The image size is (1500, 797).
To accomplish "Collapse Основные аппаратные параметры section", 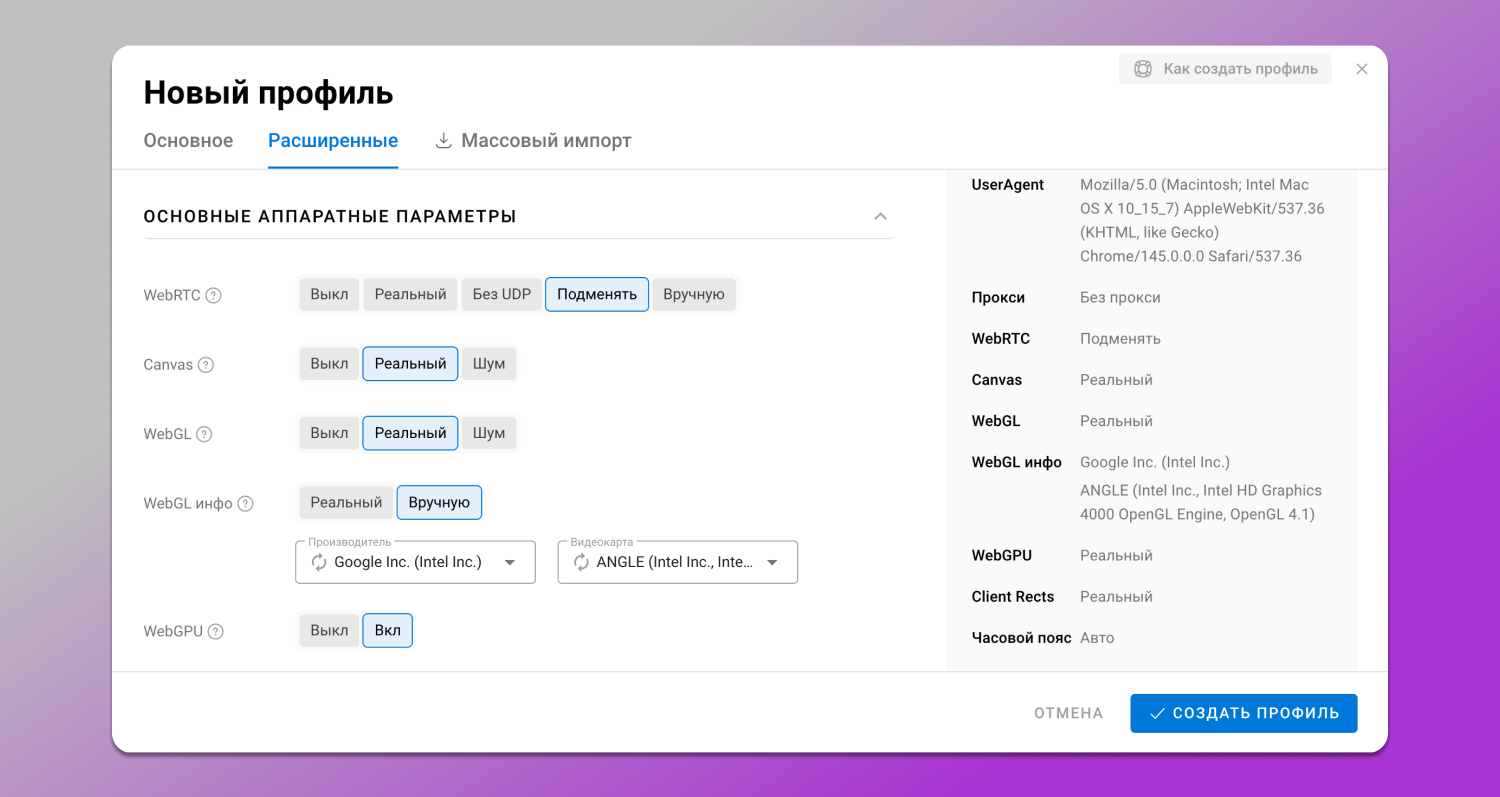I will (880, 216).
